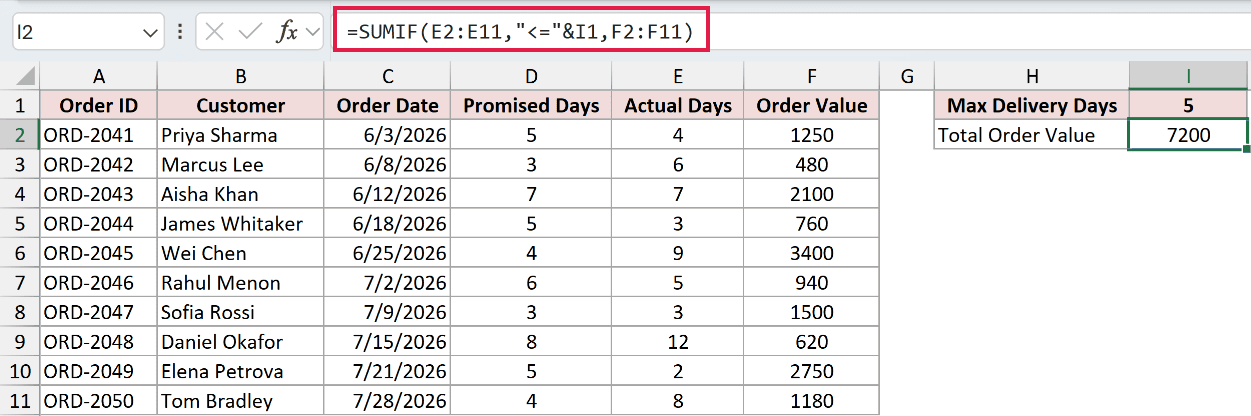This screenshot has height=416, width=1251.
Task: Select order value 480
Action: (x=812, y=164)
